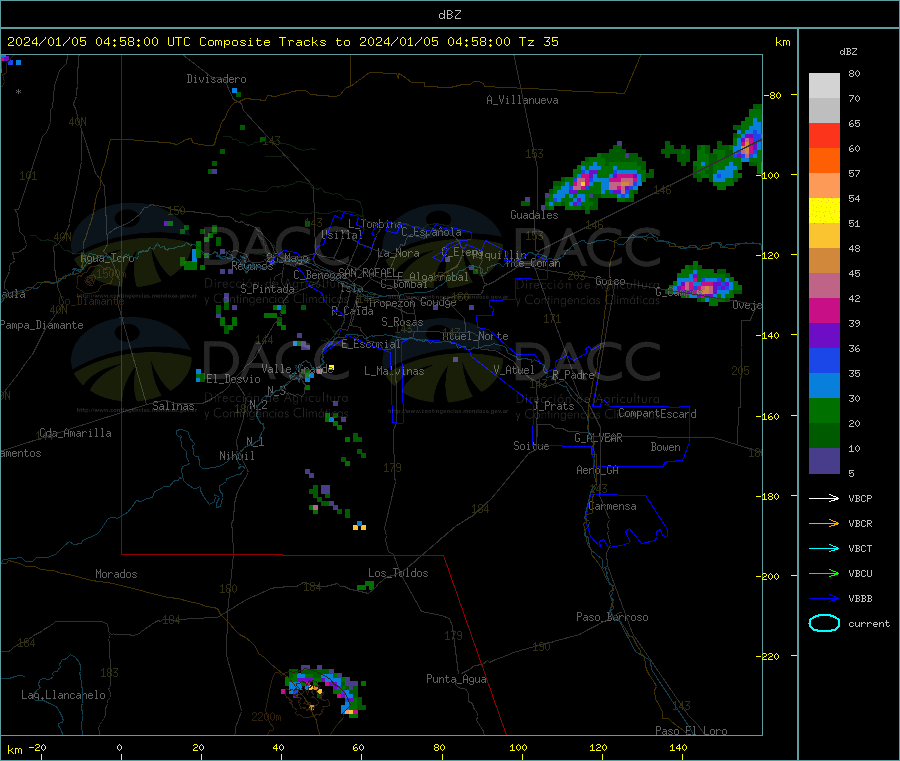This screenshot has height=761, width=900.
Task: Select the red 60-65 dBZ swatch
Action: 824,135
